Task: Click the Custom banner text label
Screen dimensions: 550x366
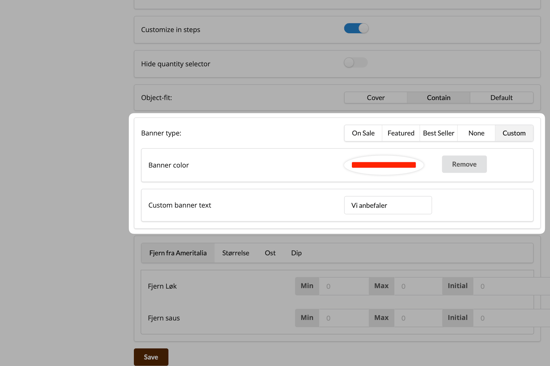Action: click(x=180, y=205)
